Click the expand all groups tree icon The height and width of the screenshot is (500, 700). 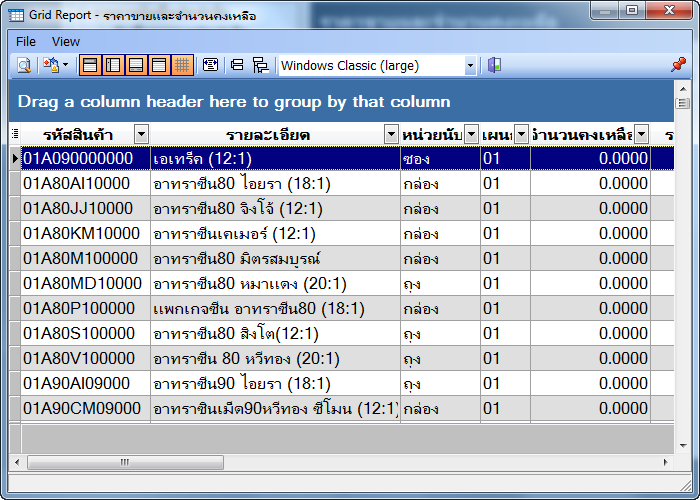tap(260, 65)
